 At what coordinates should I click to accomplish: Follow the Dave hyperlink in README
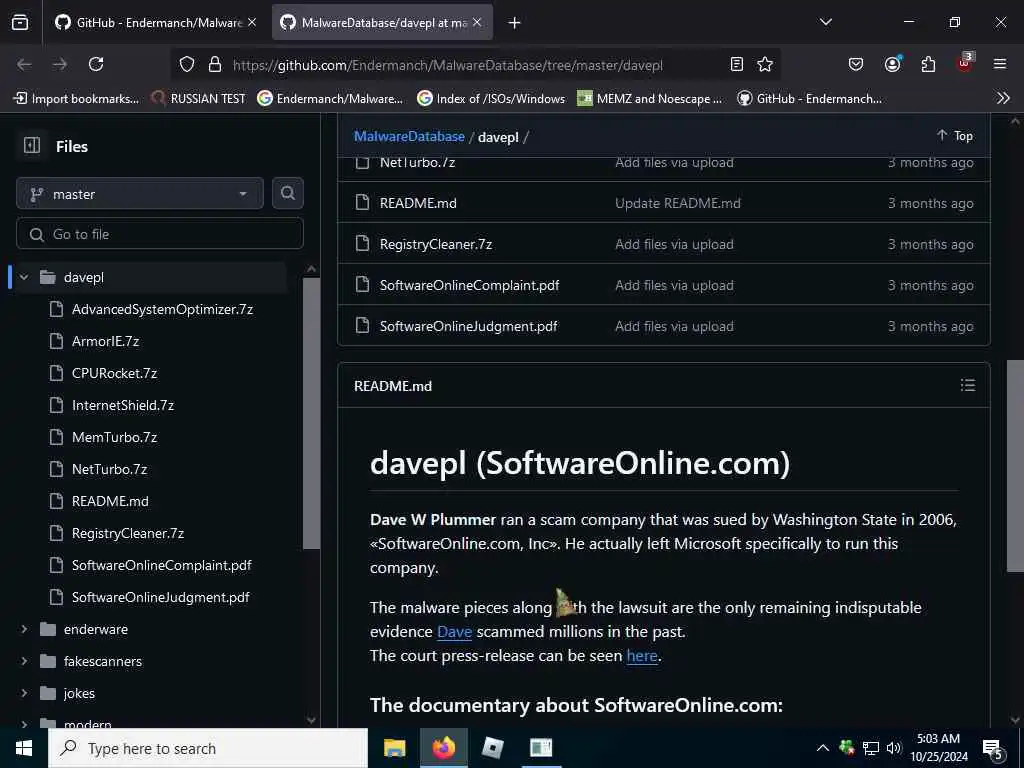455,632
